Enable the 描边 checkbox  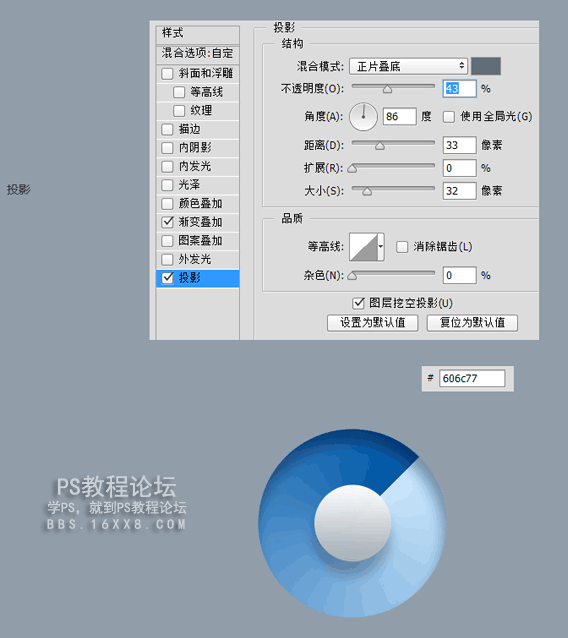pos(167,129)
